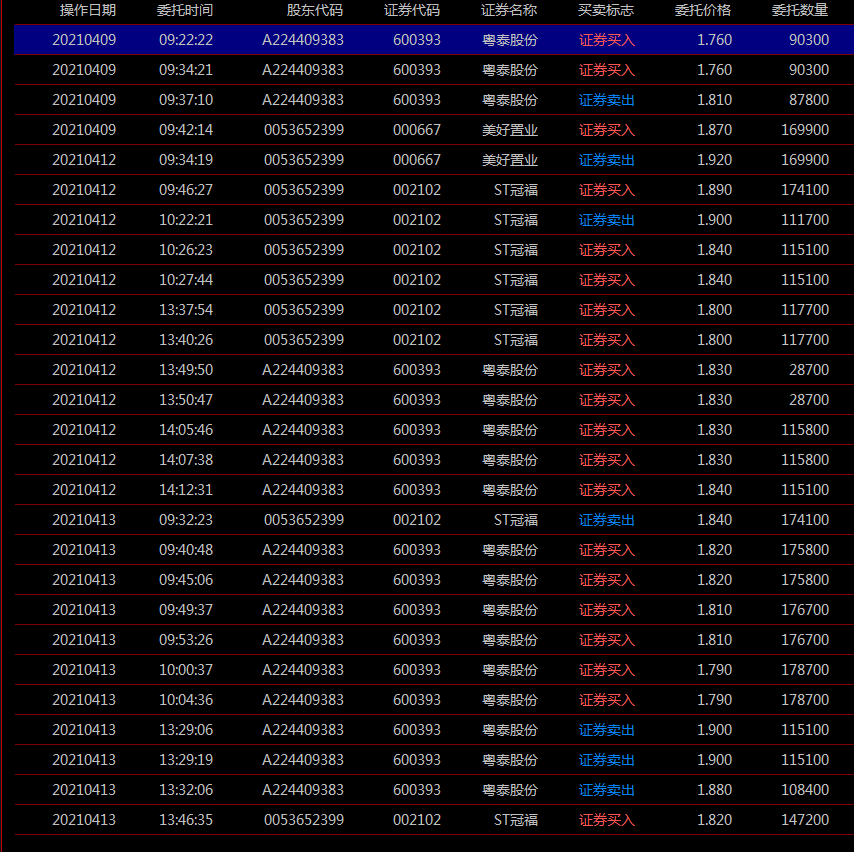Select time 09:34:19 on 20210412

coord(186,160)
